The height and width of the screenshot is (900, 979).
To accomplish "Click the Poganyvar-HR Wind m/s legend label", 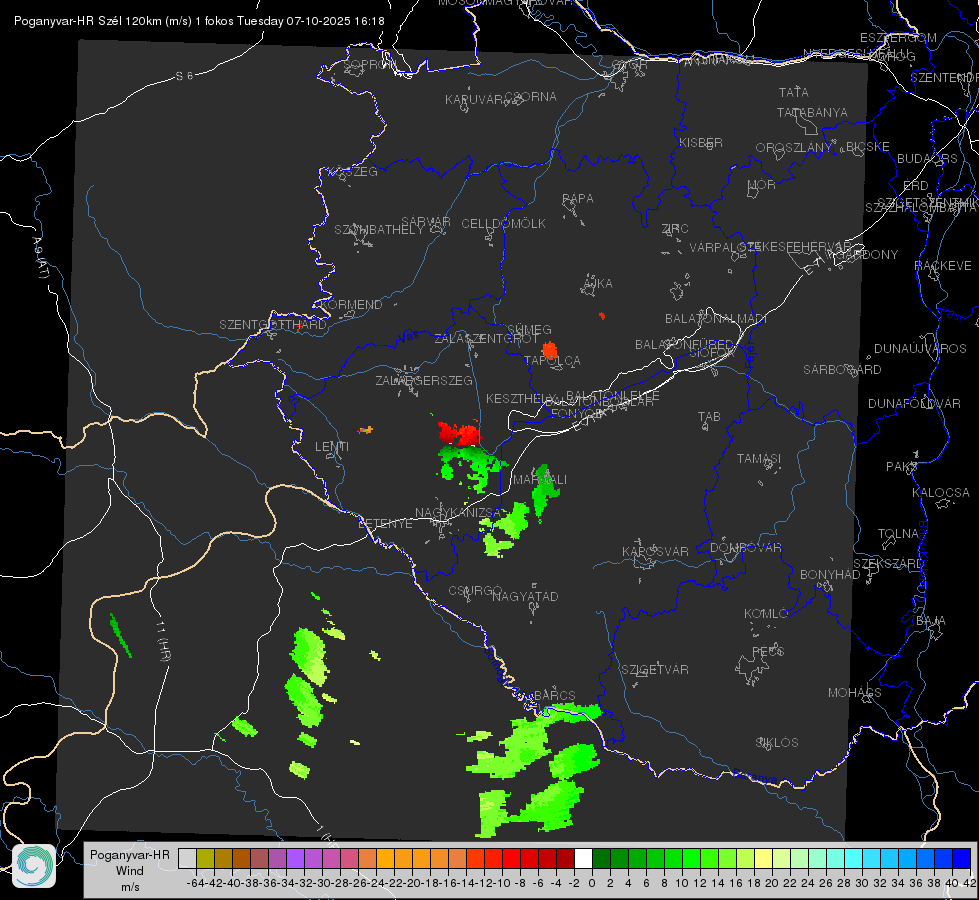I will click(130, 871).
